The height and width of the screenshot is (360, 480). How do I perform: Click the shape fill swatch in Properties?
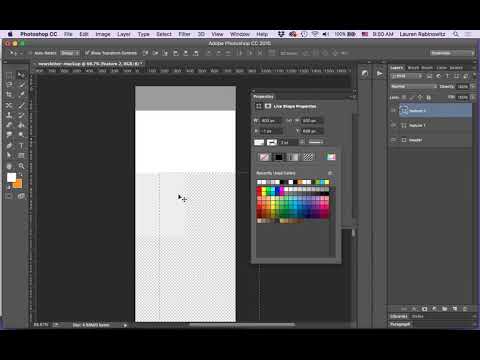[x=259, y=142]
